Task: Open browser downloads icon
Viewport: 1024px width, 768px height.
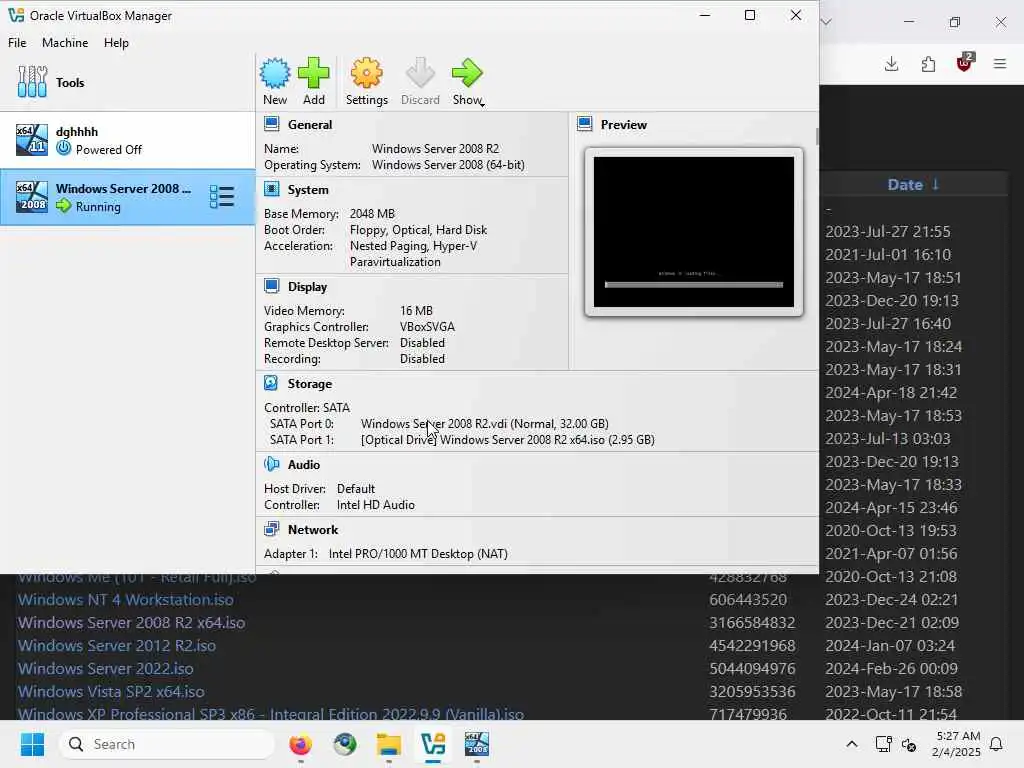Action: tap(891, 64)
